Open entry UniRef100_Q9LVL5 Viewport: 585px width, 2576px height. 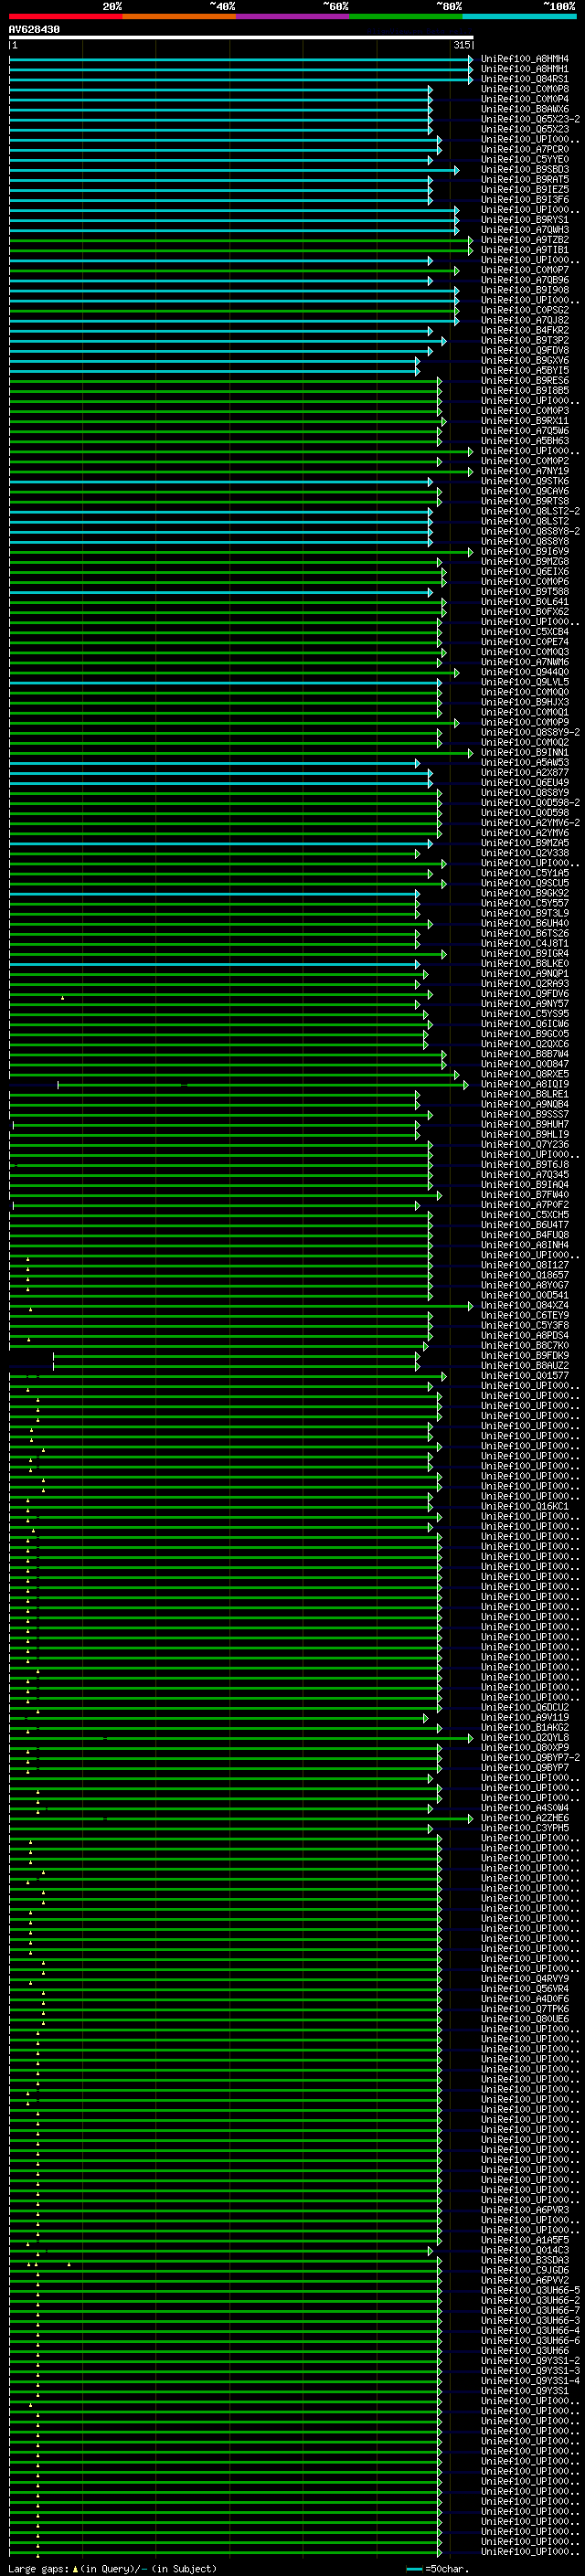pyautogui.click(x=525, y=682)
